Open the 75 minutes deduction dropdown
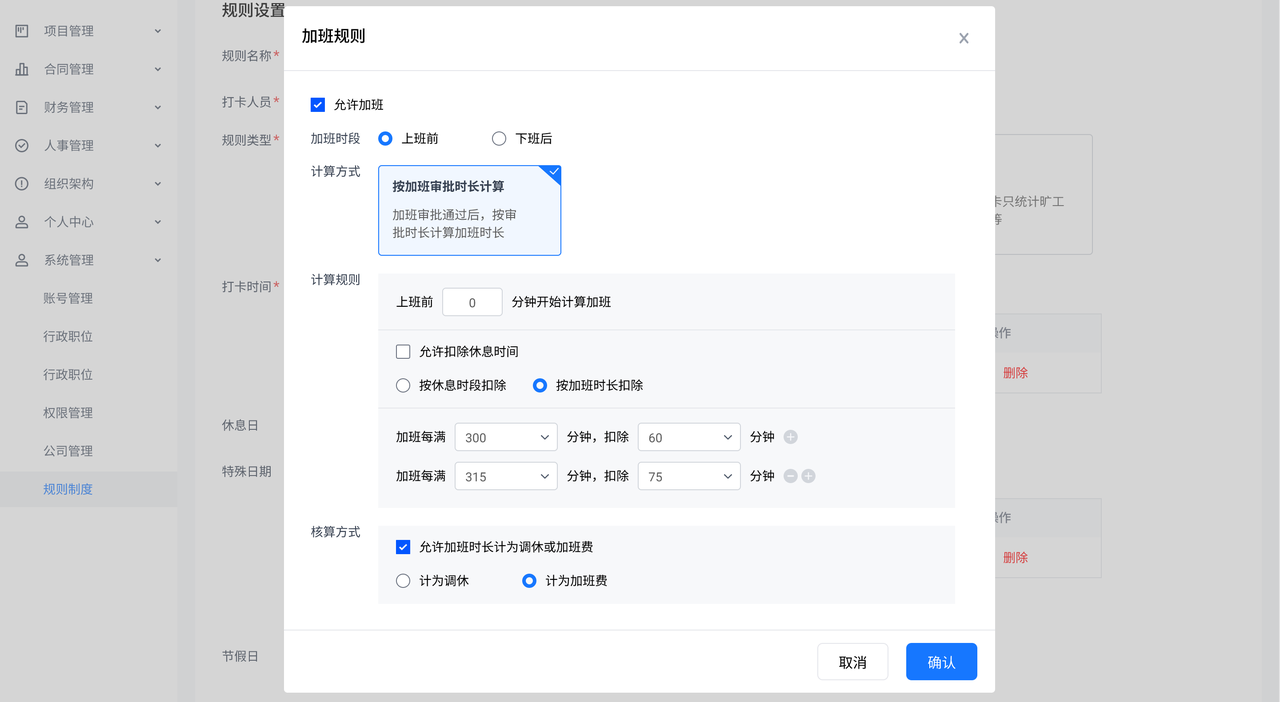 tap(689, 477)
